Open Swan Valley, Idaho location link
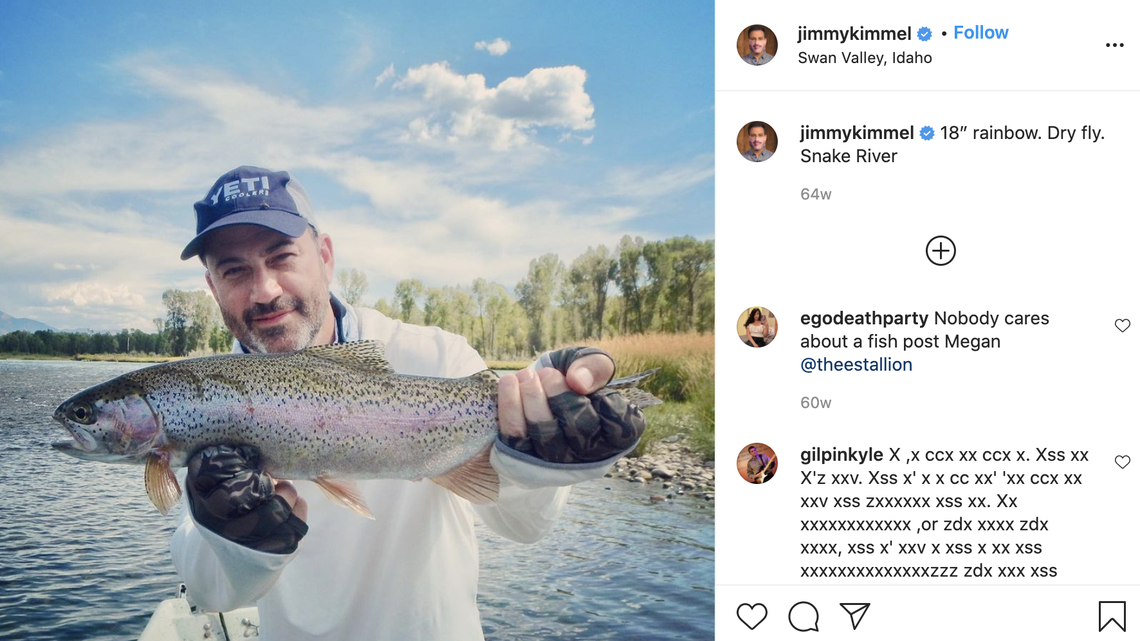Viewport: 1140px width, 641px height. click(865, 58)
